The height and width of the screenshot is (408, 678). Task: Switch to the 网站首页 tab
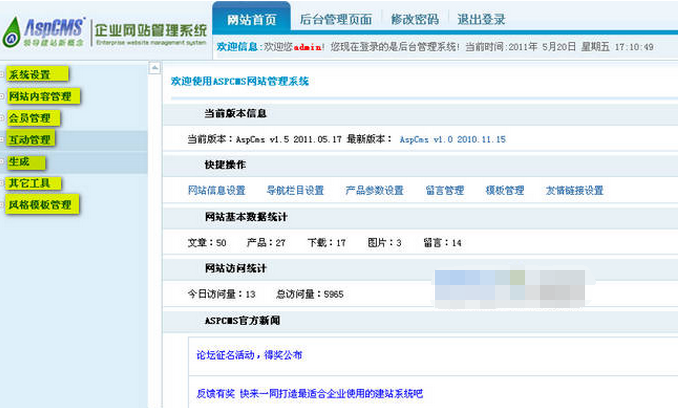(253, 19)
